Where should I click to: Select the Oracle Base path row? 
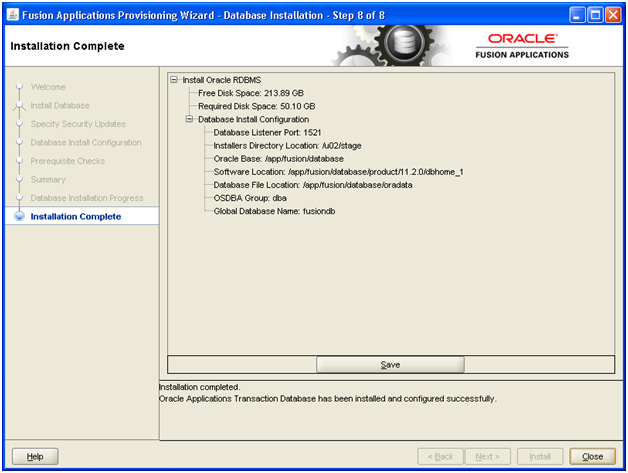[278, 159]
